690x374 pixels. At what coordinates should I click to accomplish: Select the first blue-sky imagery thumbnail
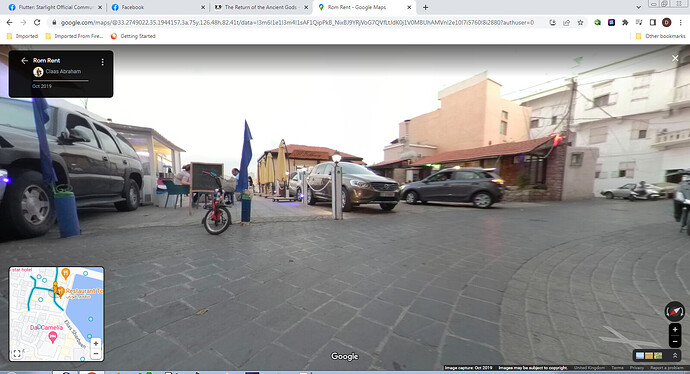click(x=640, y=356)
